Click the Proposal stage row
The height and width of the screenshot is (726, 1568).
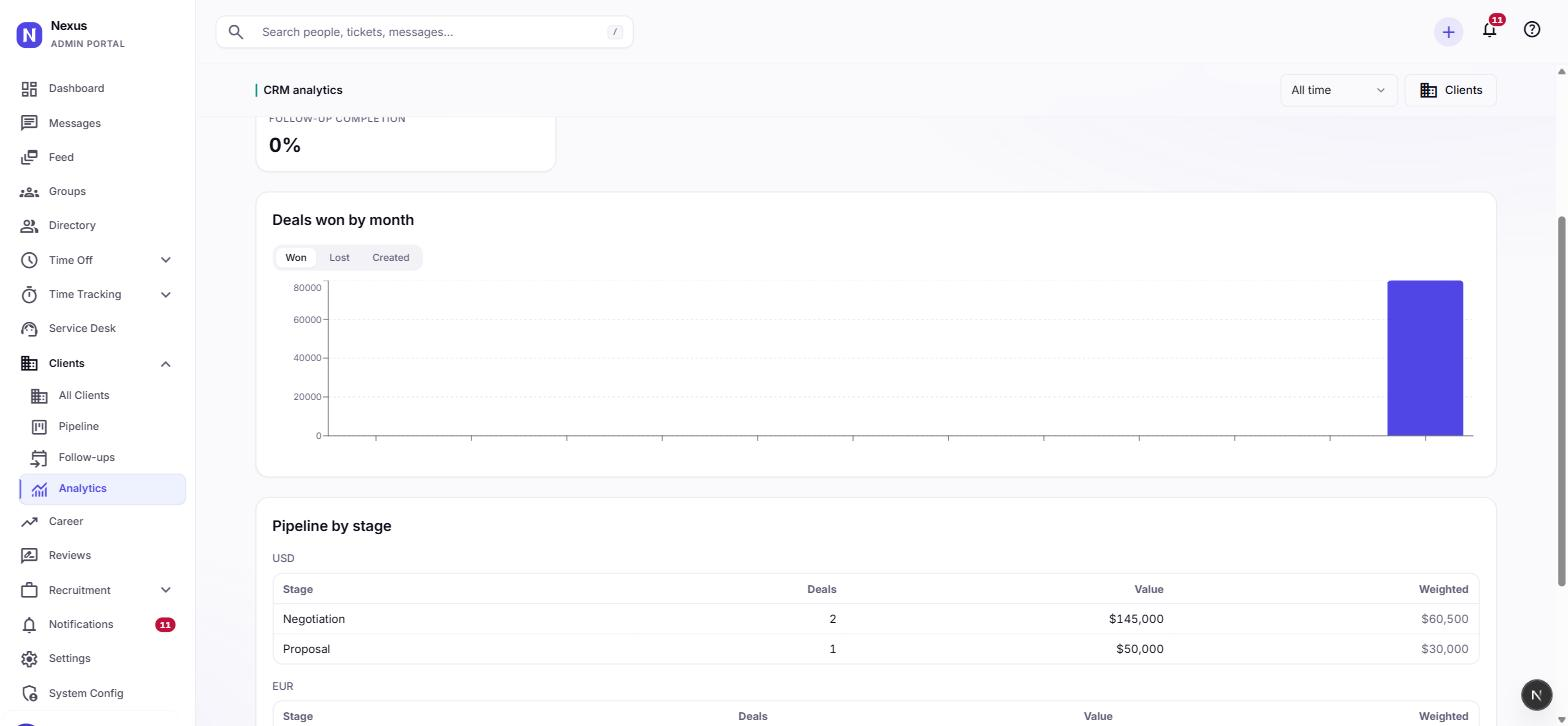tap(875, 649)
